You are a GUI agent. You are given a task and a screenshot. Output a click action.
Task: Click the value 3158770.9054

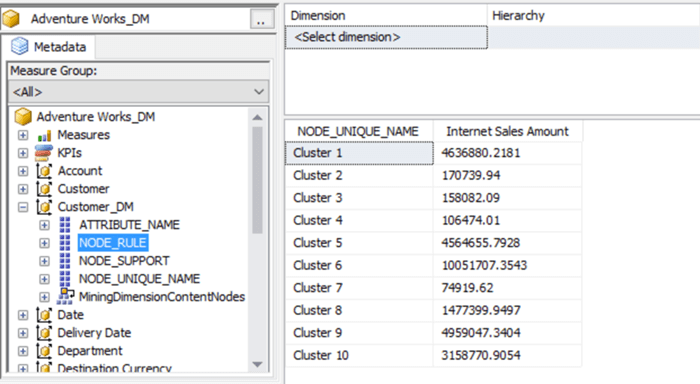pyautogui.click(x=481, y=355)
